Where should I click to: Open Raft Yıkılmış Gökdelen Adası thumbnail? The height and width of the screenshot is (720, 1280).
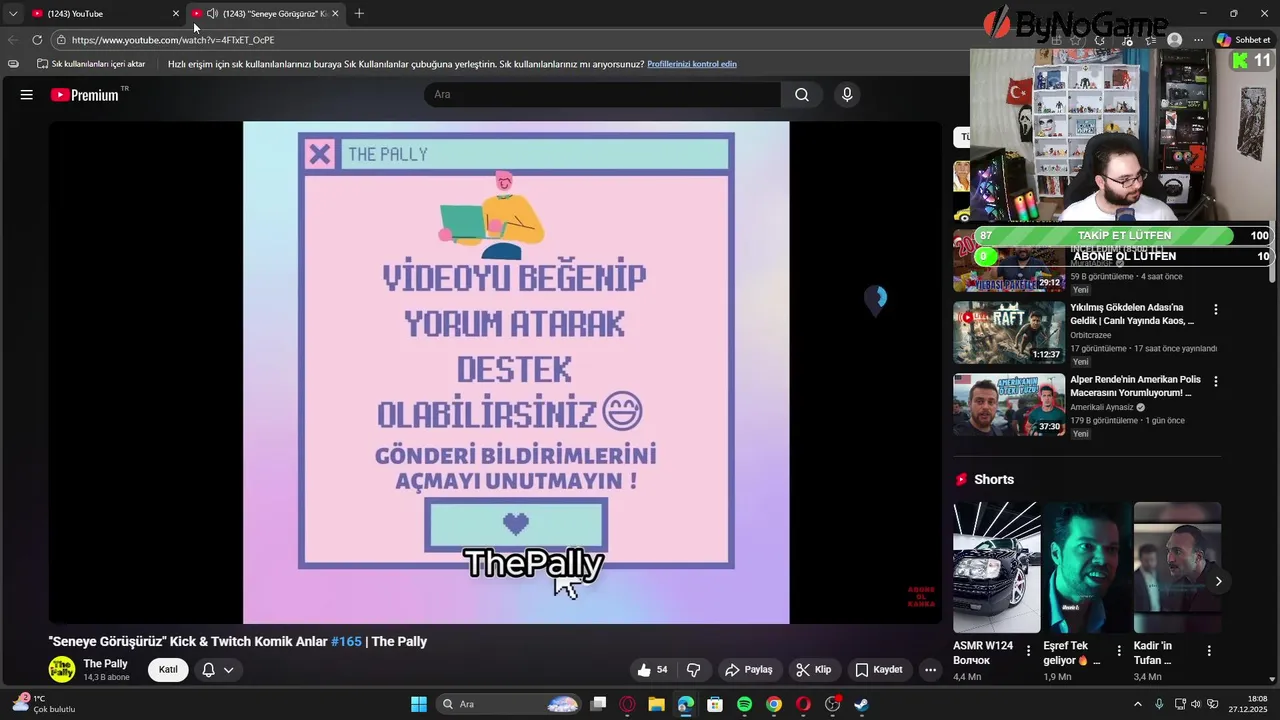pos(1009,333)
